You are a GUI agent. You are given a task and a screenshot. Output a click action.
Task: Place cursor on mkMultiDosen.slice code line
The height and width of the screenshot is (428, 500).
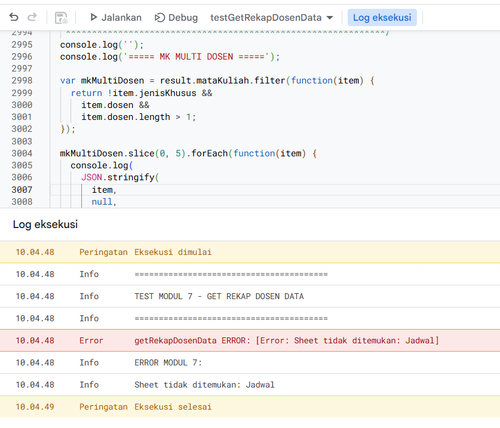[x=188, y=153]
